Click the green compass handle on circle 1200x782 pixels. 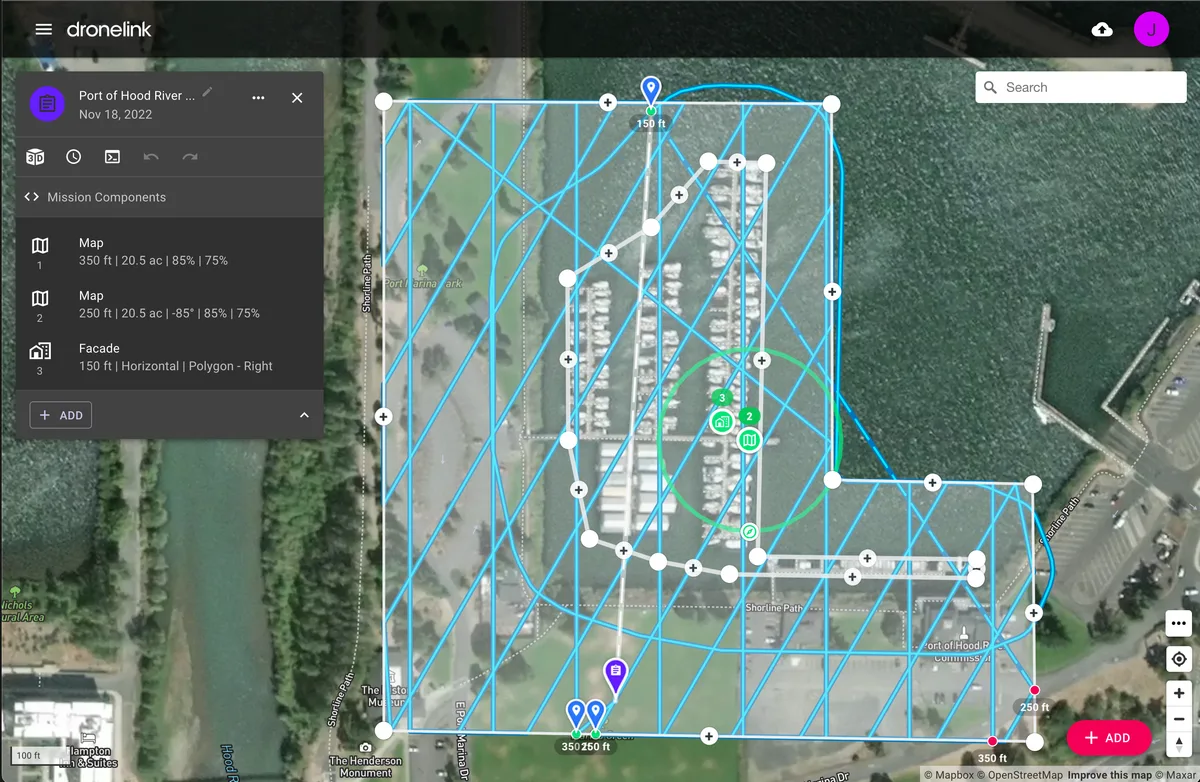pyautogui.click(x=749, y=530)
